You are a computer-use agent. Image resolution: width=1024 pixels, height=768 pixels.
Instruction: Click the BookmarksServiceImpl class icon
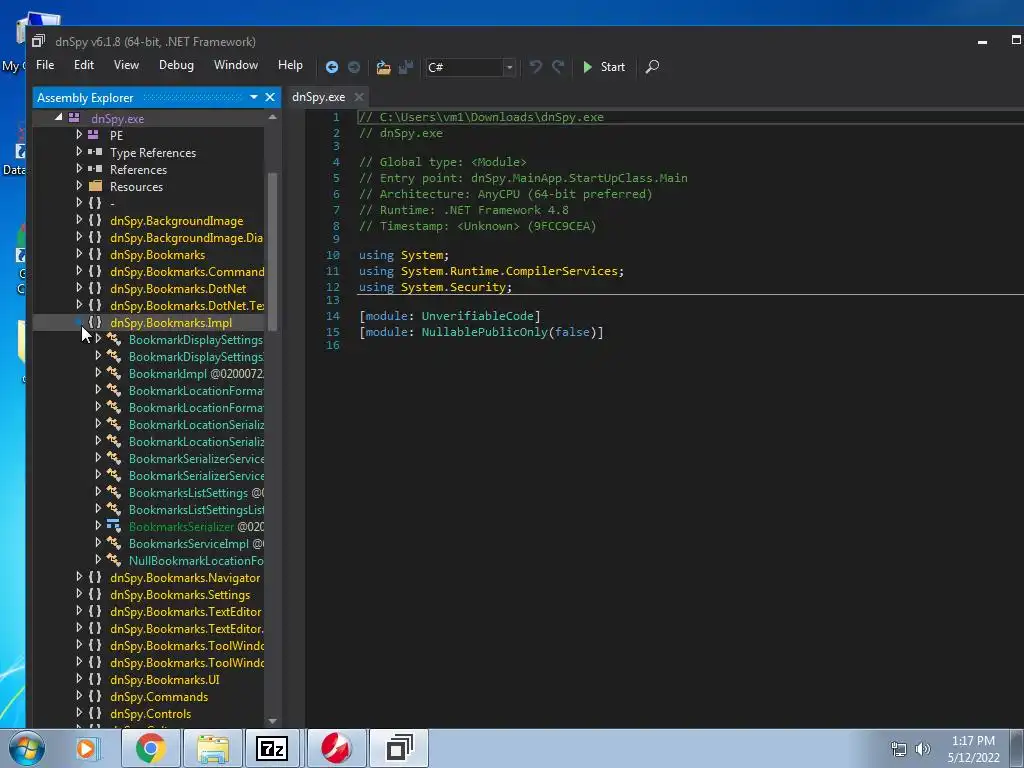(114, 543)
